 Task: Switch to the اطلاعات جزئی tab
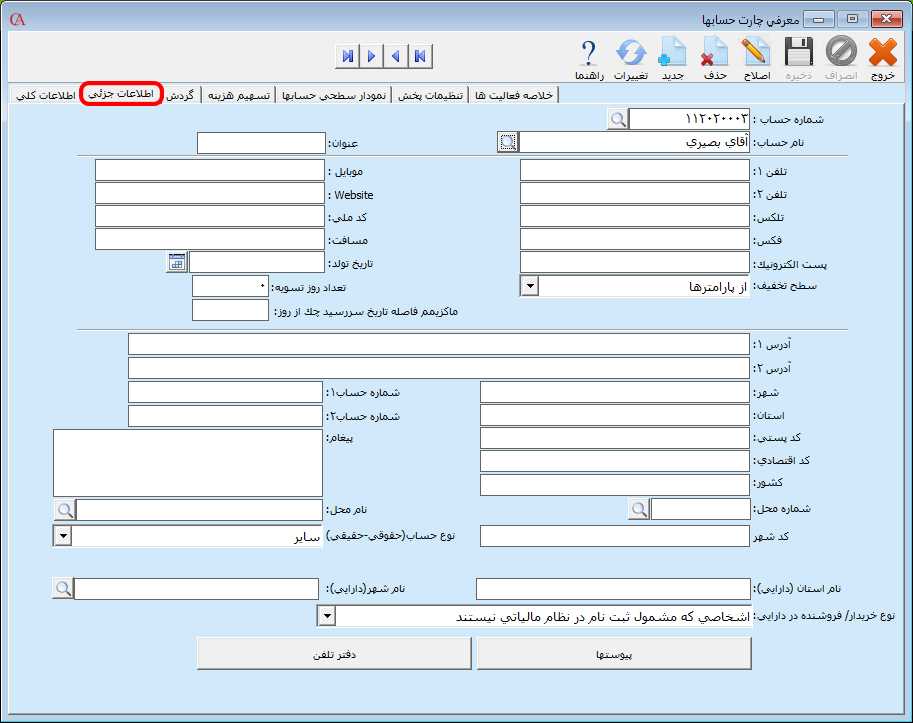pos(120,91)
